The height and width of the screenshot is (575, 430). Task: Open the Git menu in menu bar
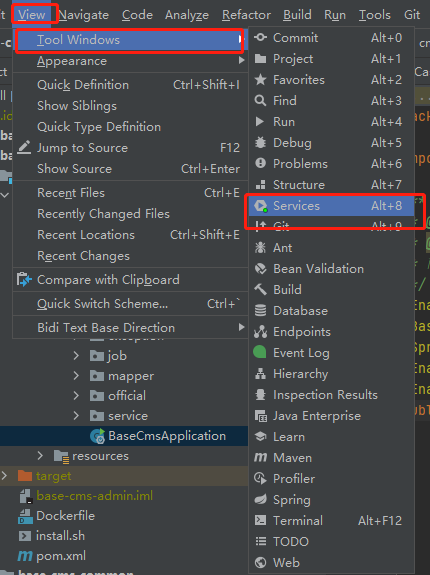(x=412, y=15)
